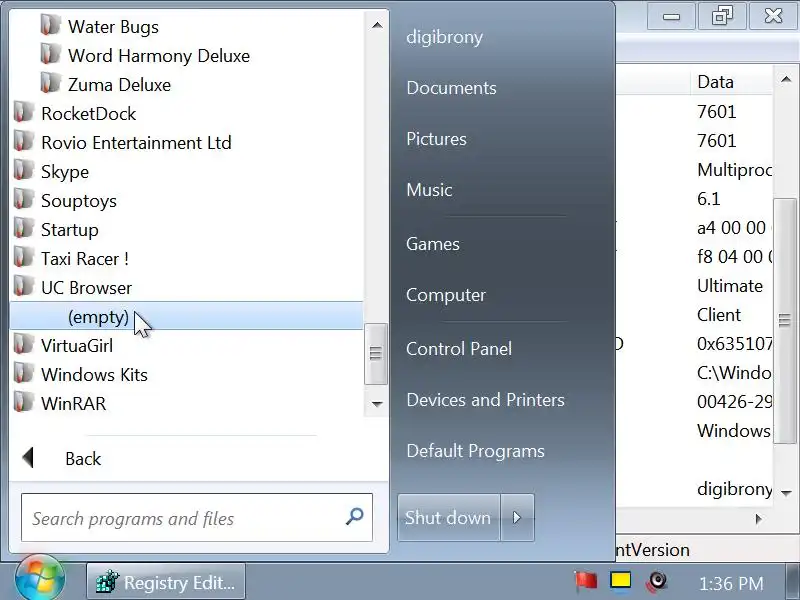Restore down the Registry Editor window
The height and width of the screenshot is (600, 800).
(722, 16)
